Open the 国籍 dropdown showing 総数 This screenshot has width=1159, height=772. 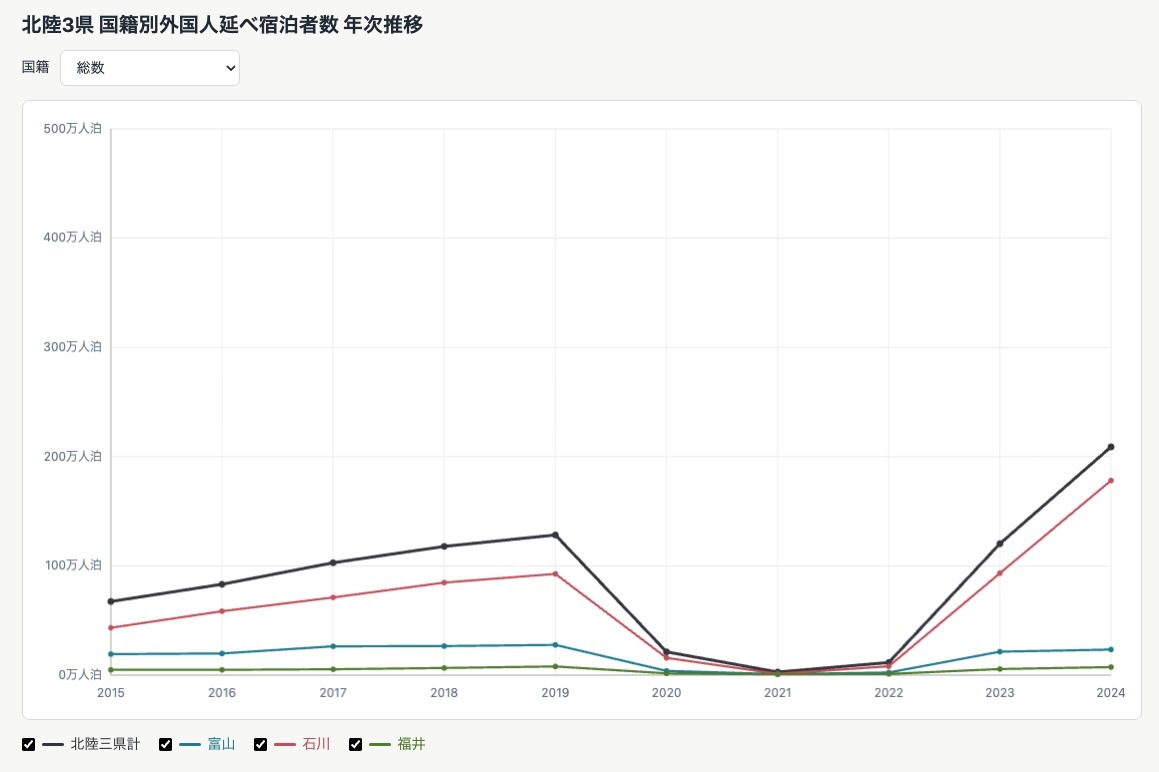click(149, 68)
